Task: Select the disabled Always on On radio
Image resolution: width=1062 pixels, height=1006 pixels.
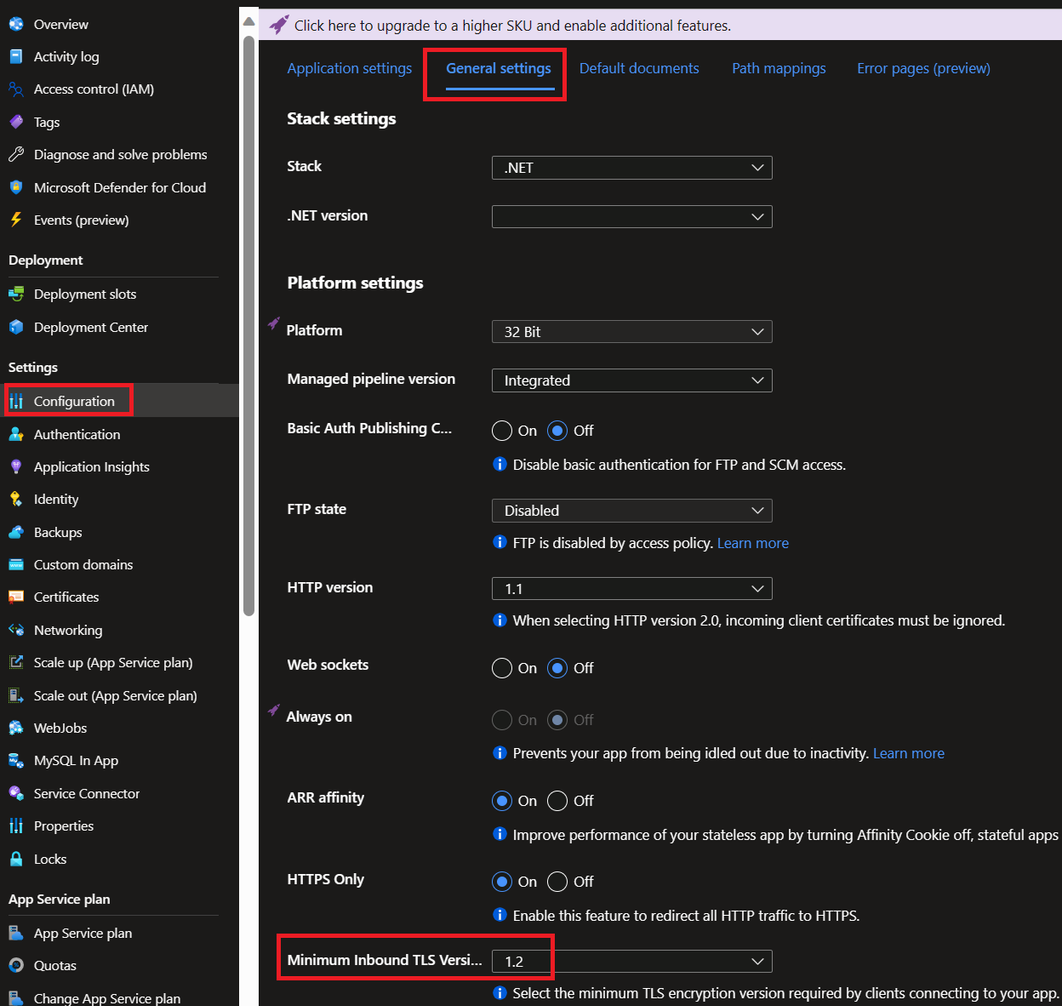Action: 502,719
